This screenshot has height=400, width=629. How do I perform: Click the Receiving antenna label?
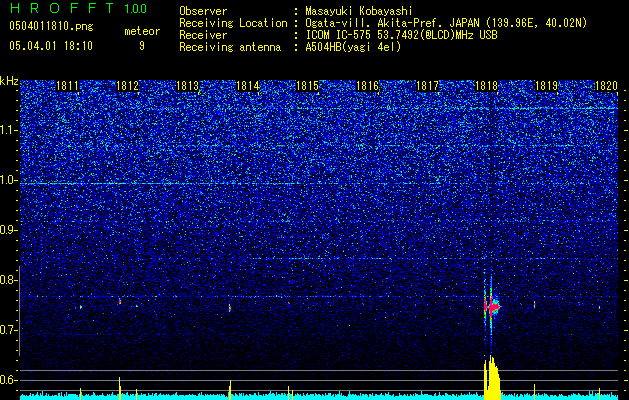coord(230,47)
